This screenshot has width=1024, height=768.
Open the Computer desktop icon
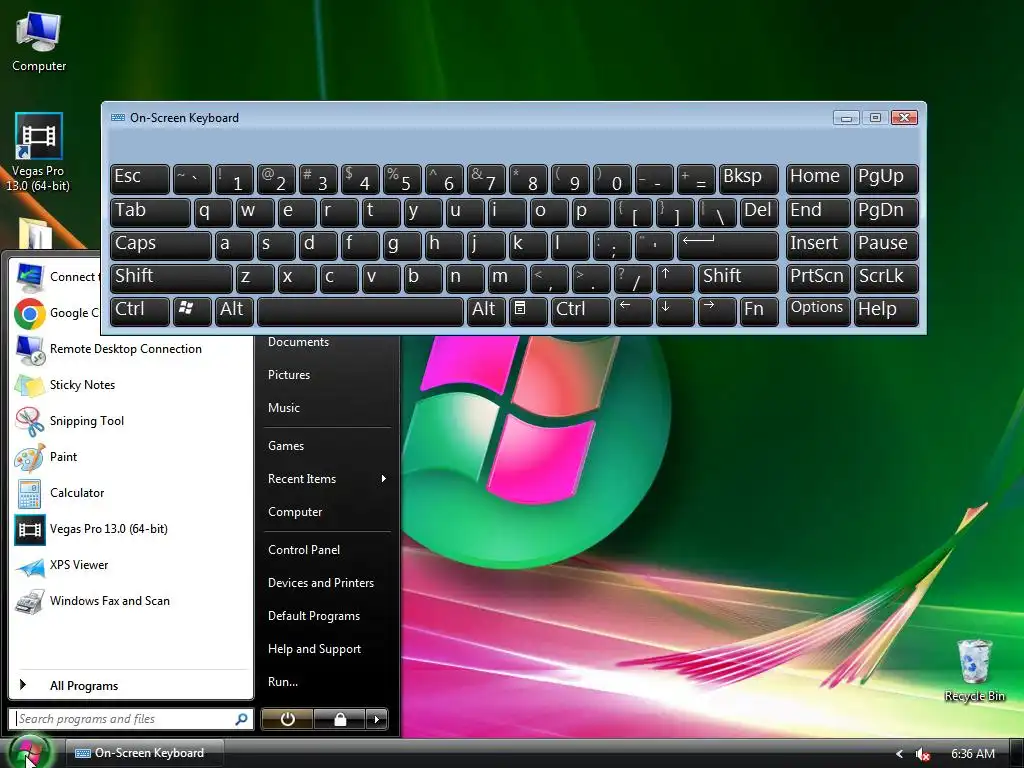(x=39, y=33)
